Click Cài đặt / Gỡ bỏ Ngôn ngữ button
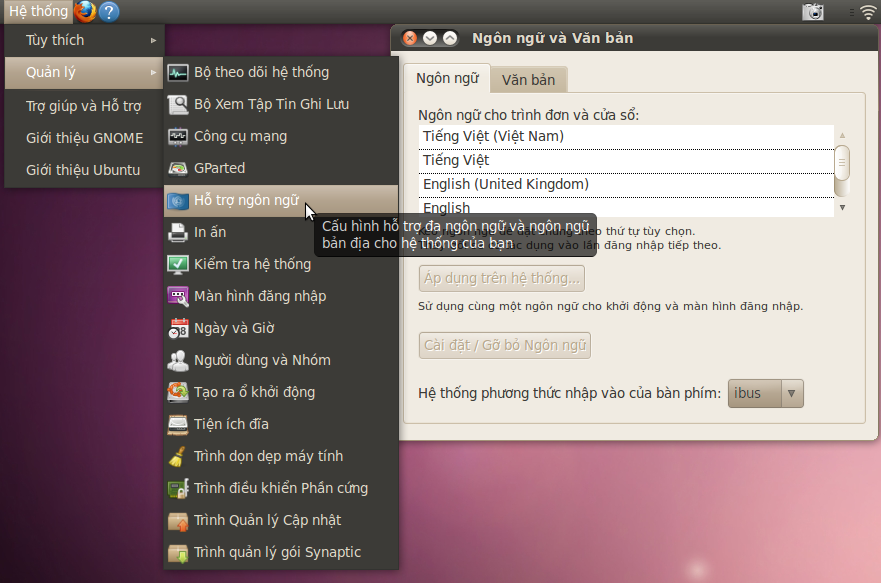881x583 pixels. click(505, 346)
